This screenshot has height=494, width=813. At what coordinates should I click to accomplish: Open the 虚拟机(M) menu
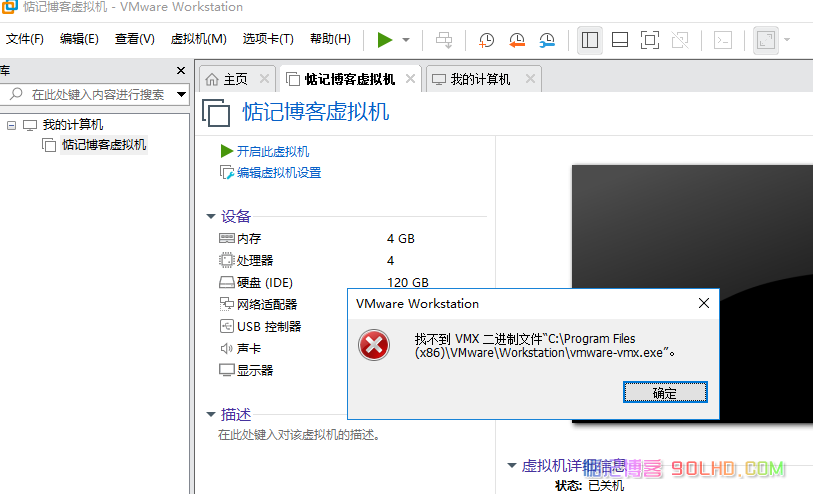pyautogui.click(x=199, y=39)
